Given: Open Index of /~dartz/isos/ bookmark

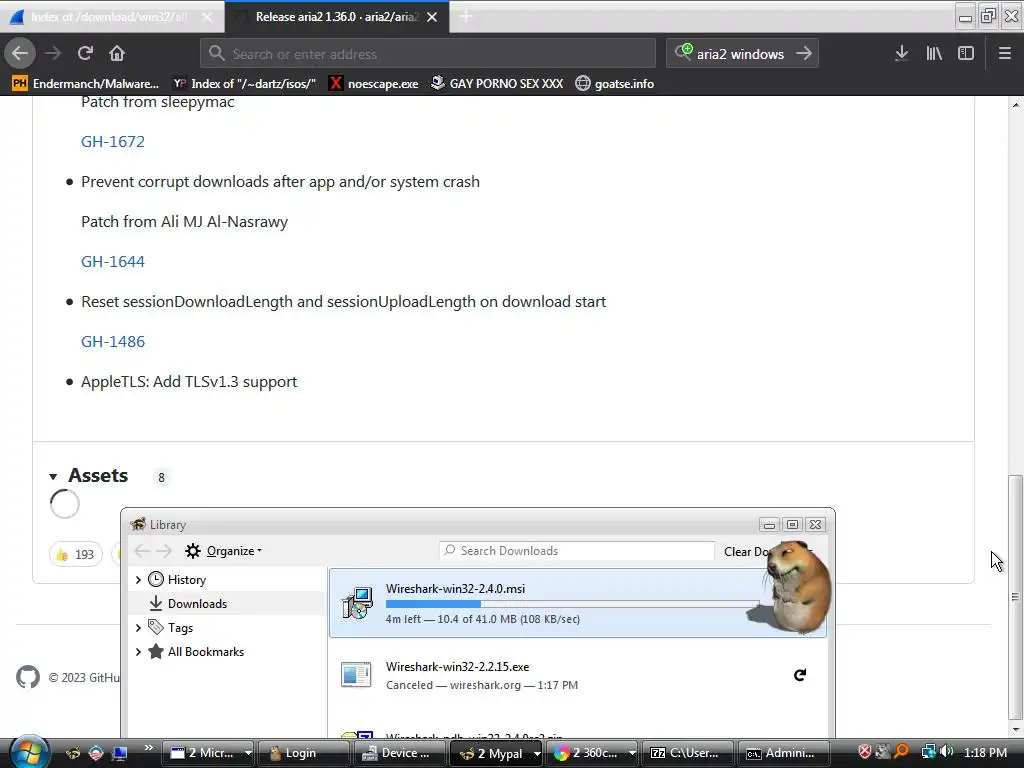Looking at the screenshot, I should coord(244,84).
